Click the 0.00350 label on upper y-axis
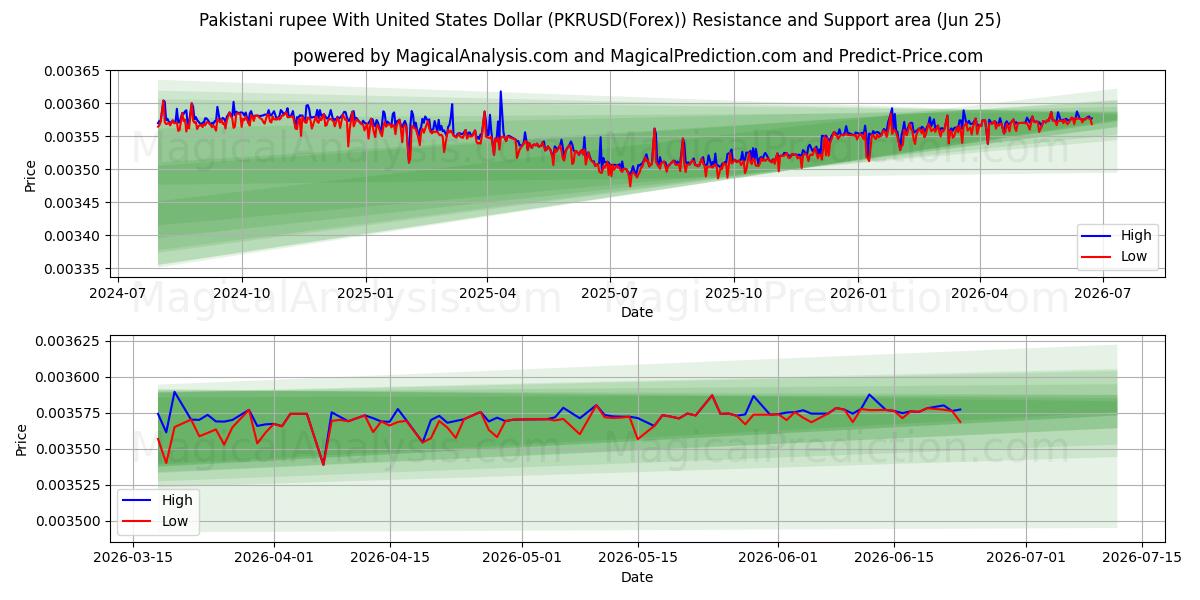Screen dimensions: 1200x600 click(72, 170)
